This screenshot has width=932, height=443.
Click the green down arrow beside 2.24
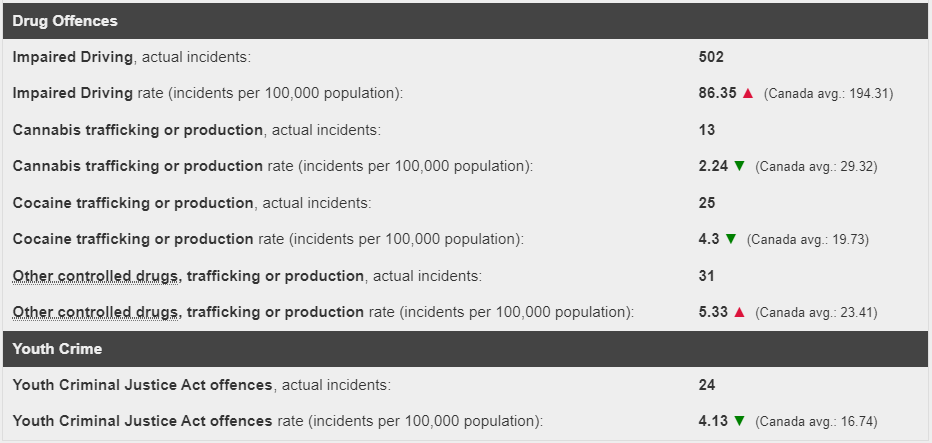click(739, 166)
